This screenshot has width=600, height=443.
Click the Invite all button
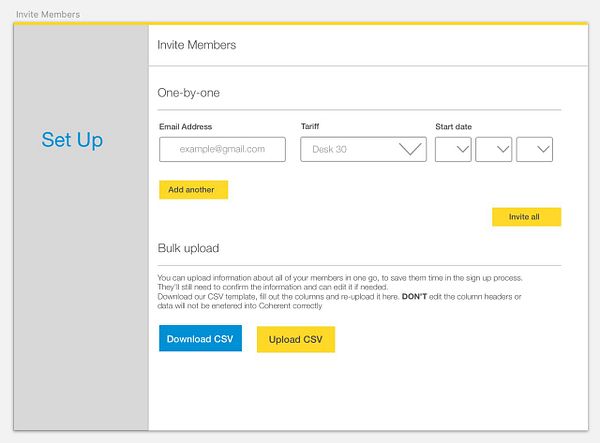click(527, 217)
